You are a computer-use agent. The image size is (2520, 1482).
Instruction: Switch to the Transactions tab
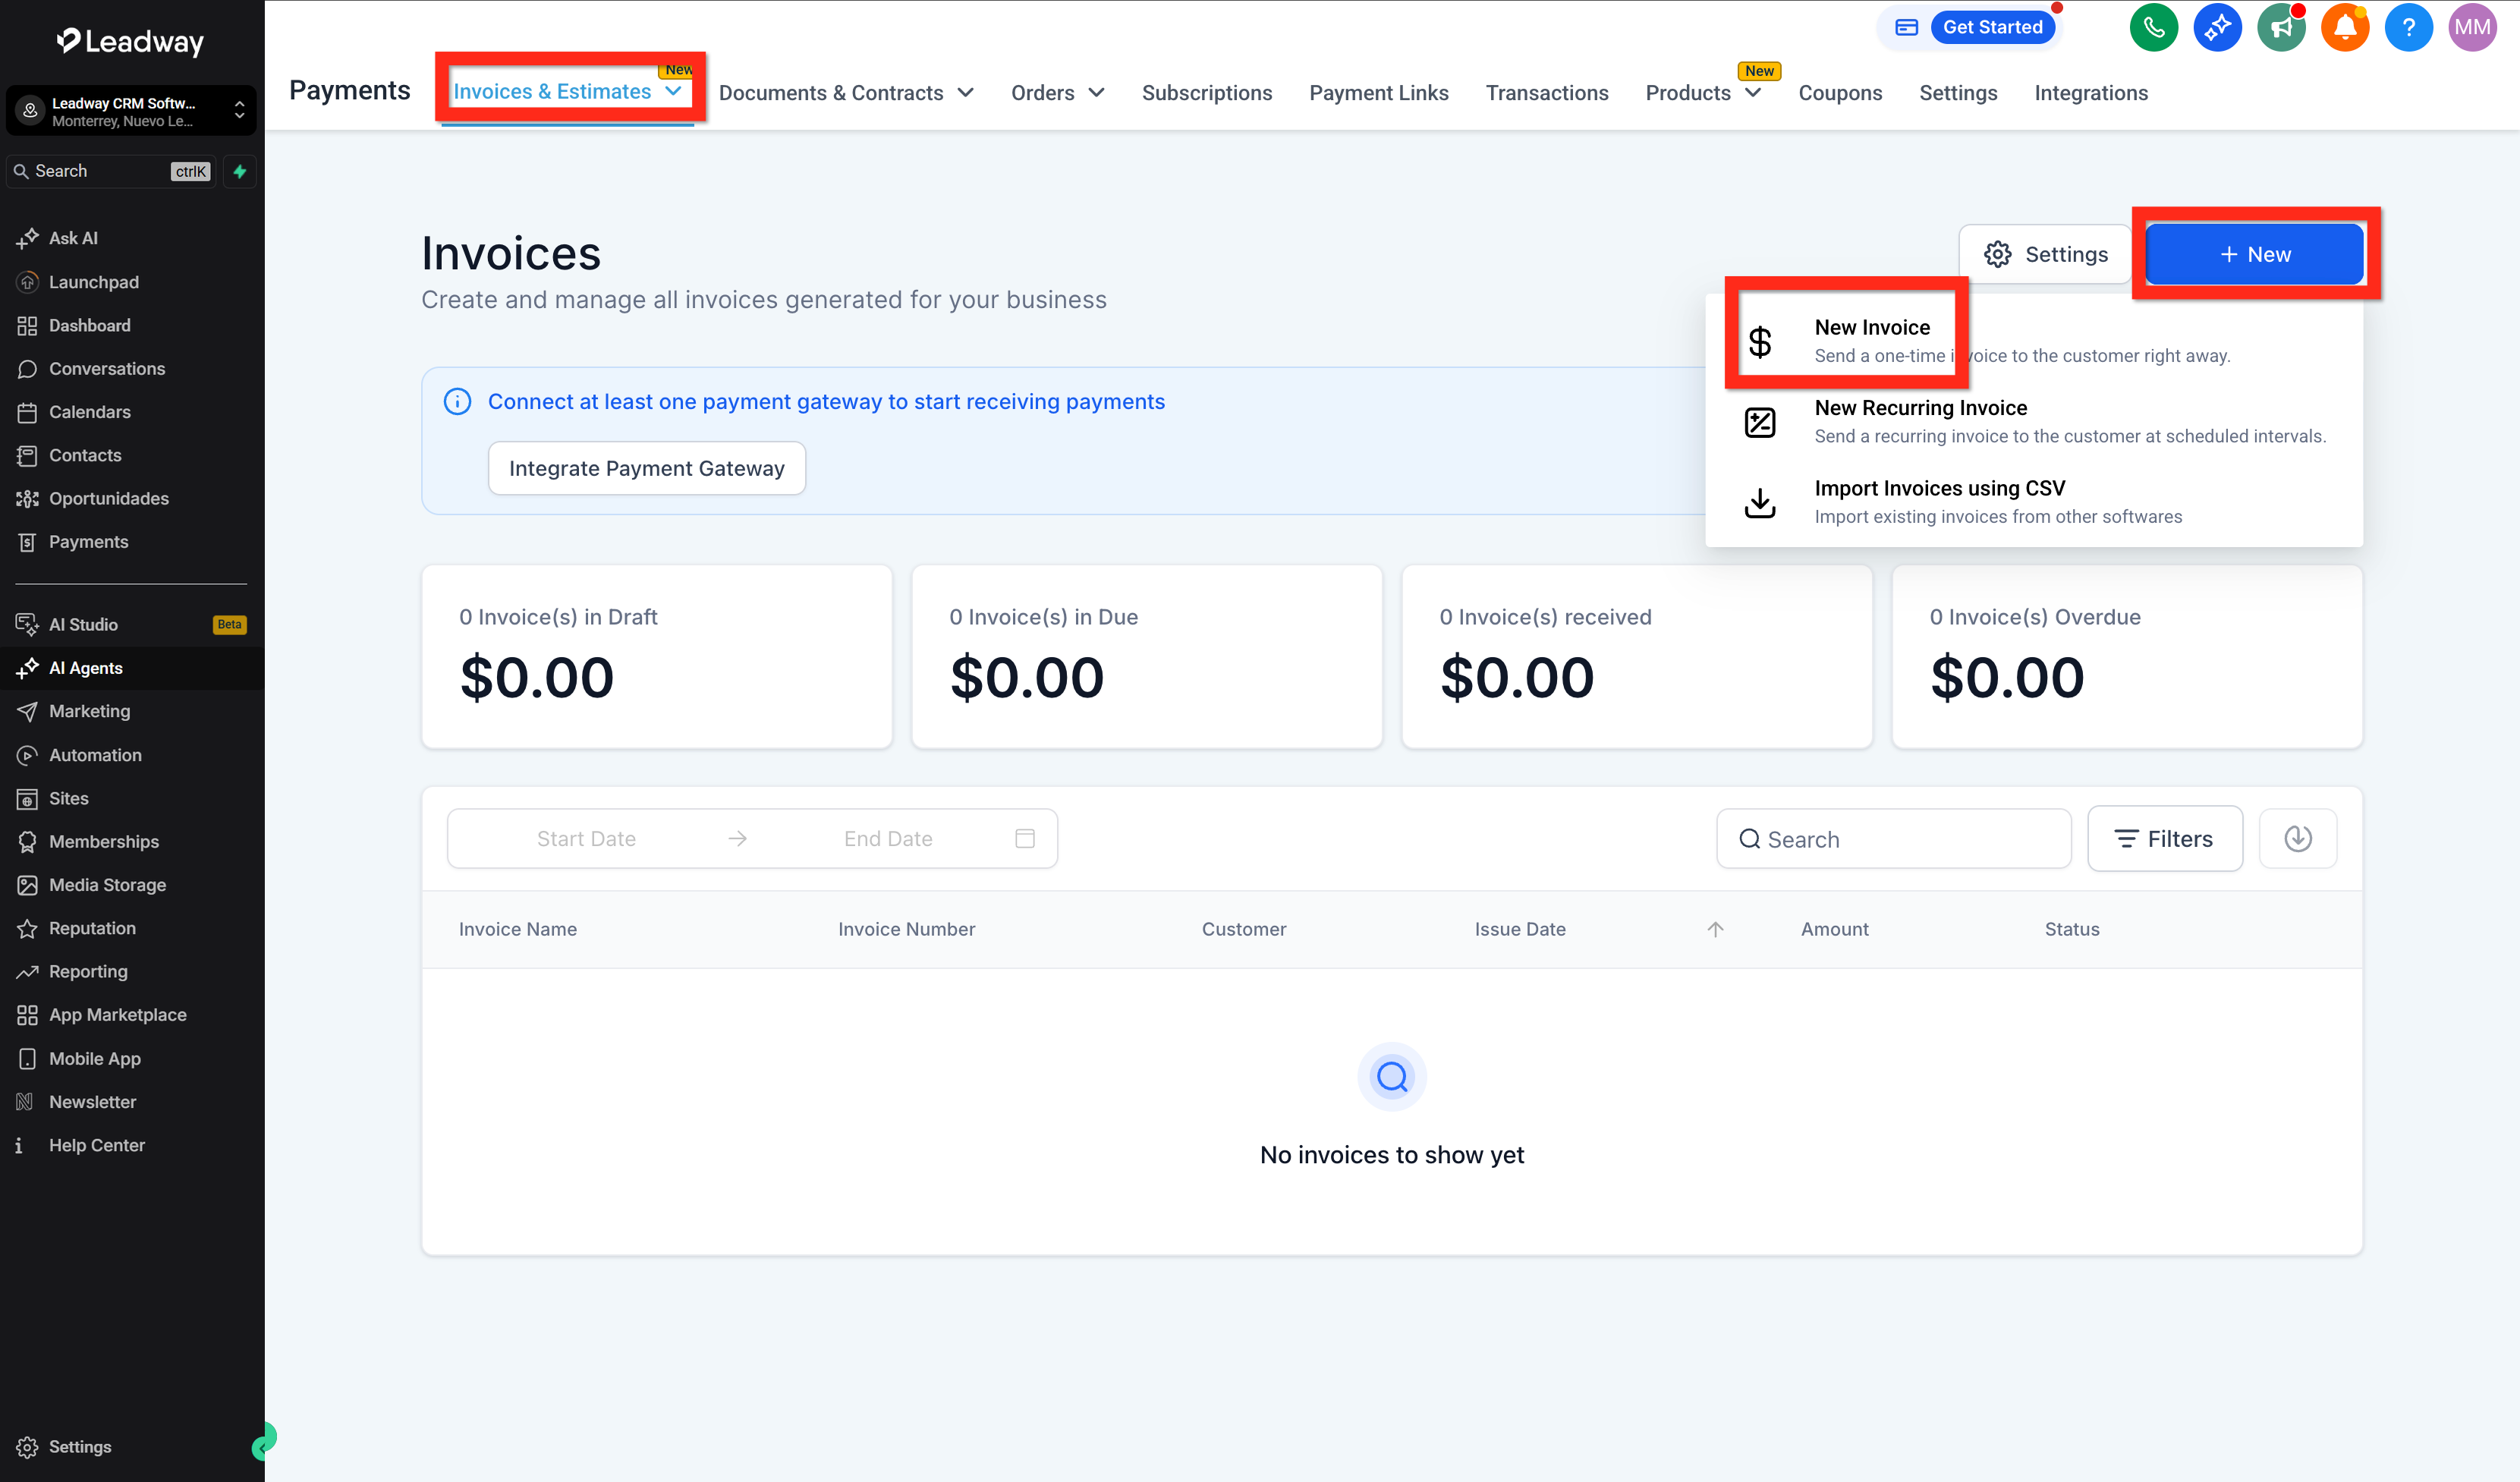[1546, 93]
